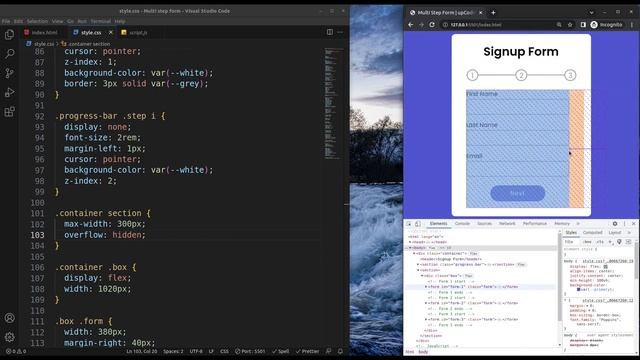Switch to the DevTools Memory tab
Viewport: 640px width, 360px height.
[x=562, y=224]
